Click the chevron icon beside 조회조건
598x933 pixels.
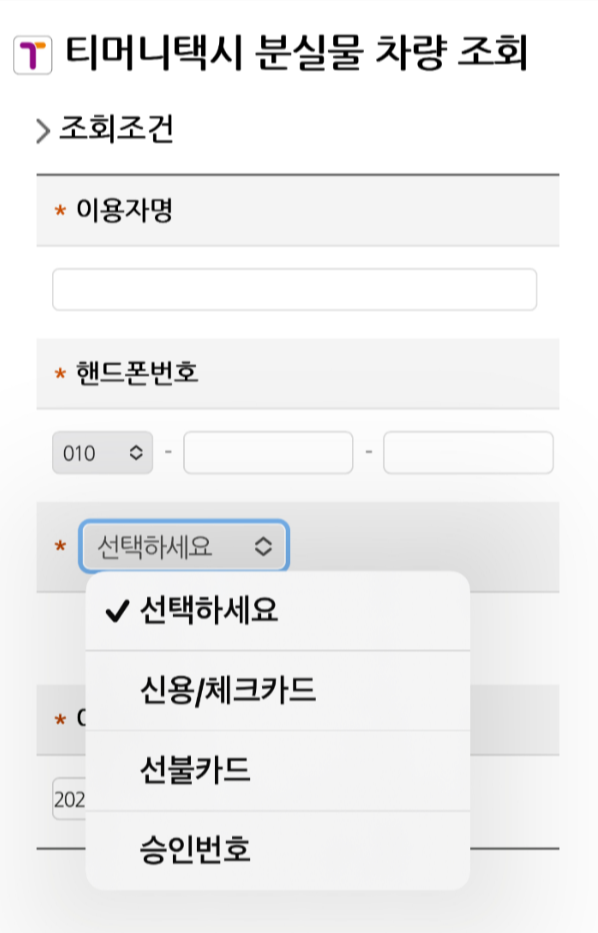point(41,128)
